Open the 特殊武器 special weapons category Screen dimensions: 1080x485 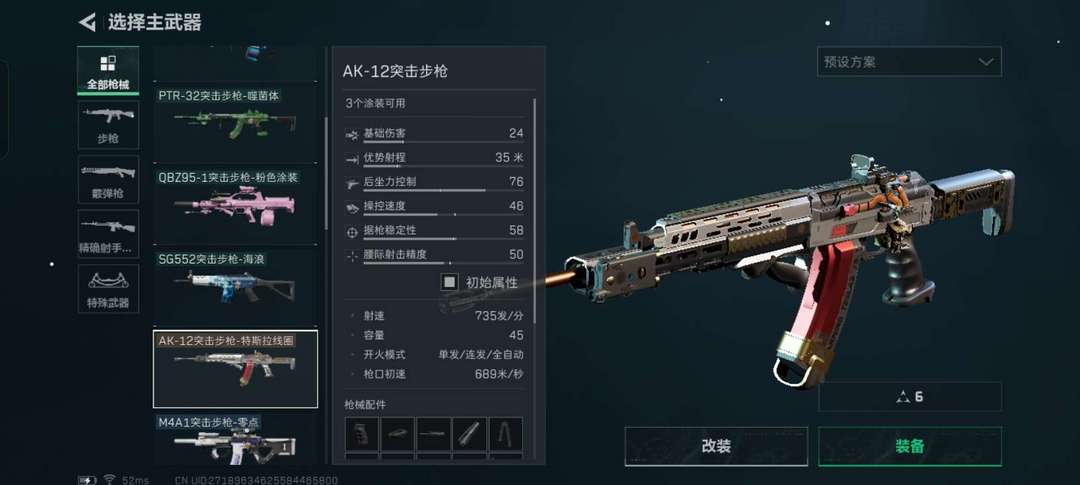point(108,289)
